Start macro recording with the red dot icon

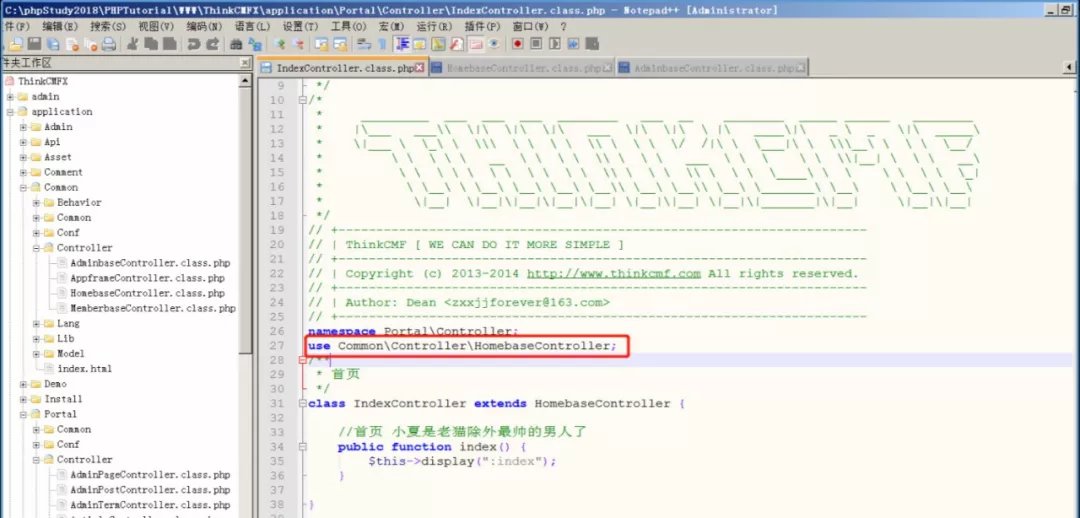(517, 44)
